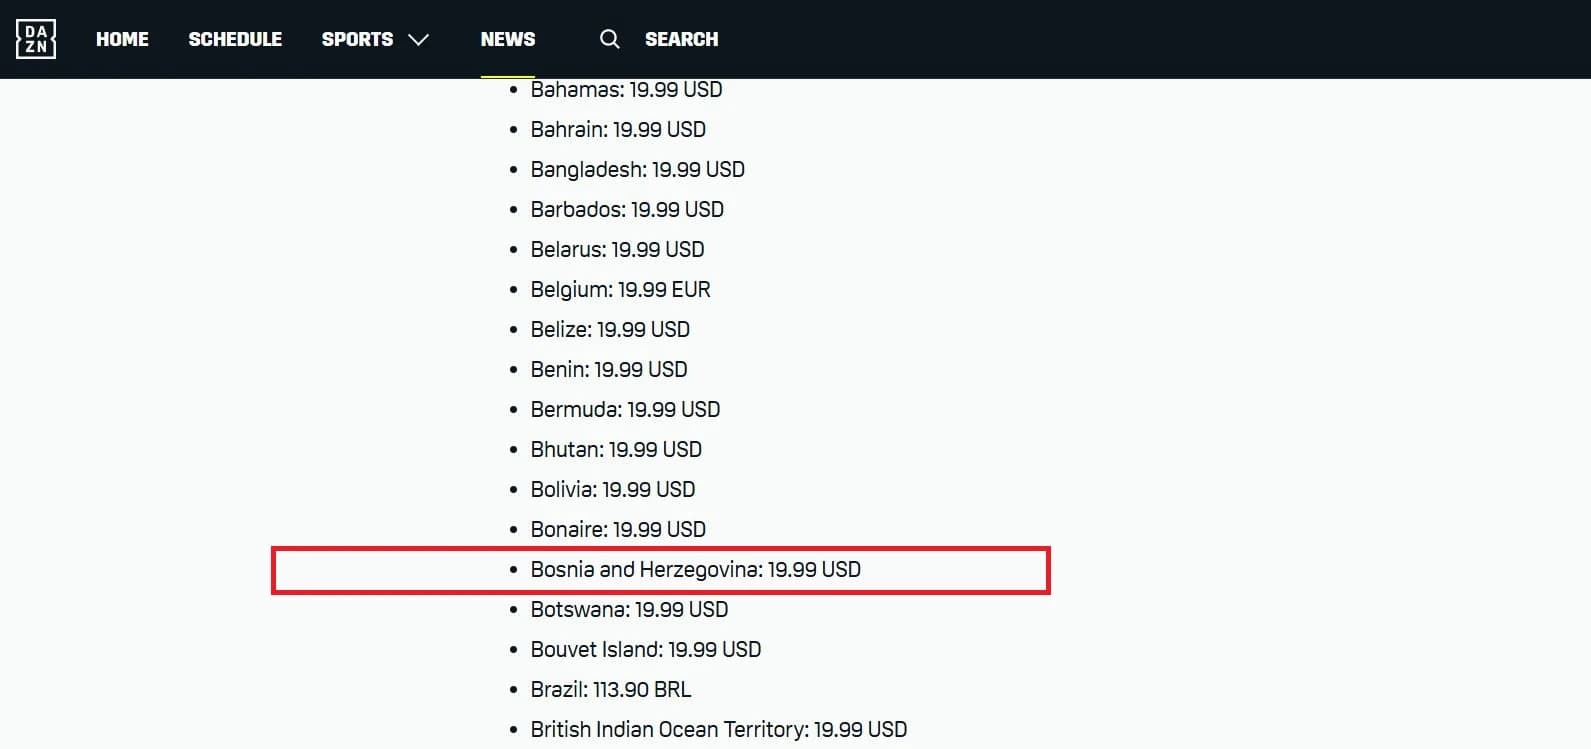Select the Botswana 19.99 USD line
The image size is (1591, 749).
pos(630,609)
